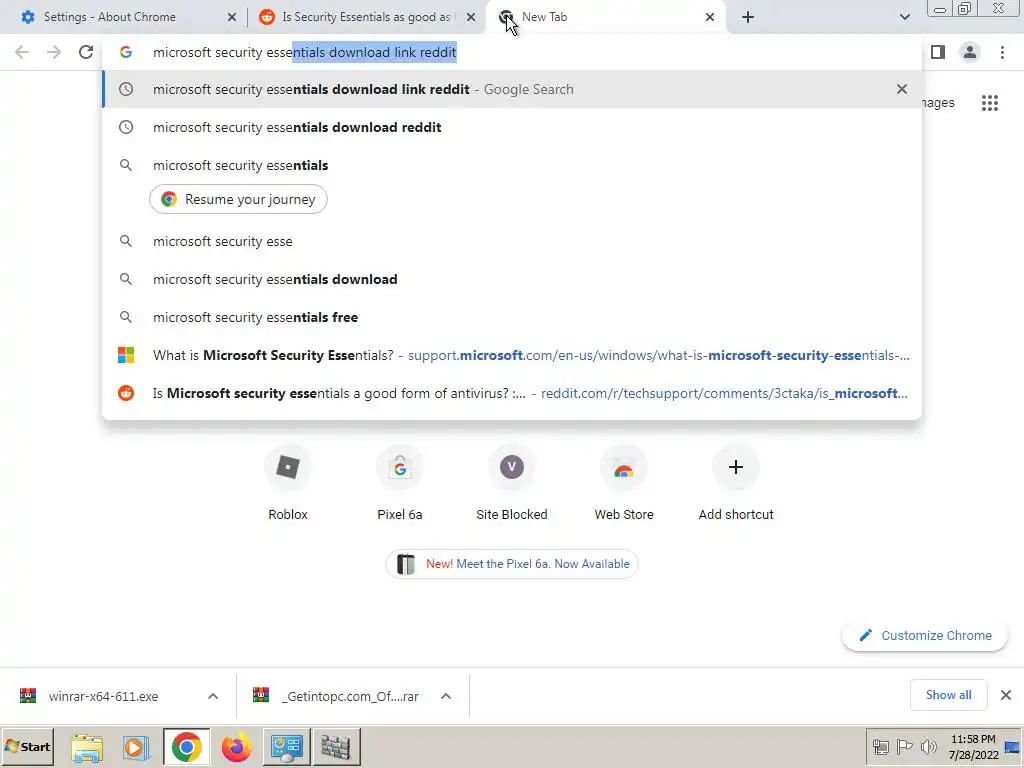Choose suggestion 'microsoft security essentials free'

coord(512,317)
